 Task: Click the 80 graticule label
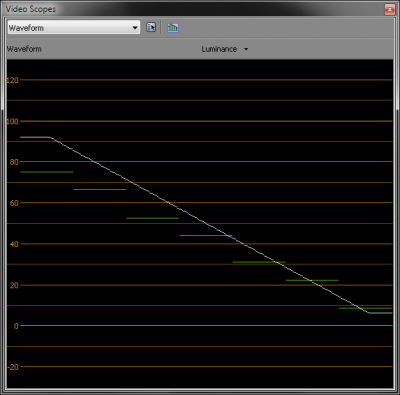tap(14, 162)
